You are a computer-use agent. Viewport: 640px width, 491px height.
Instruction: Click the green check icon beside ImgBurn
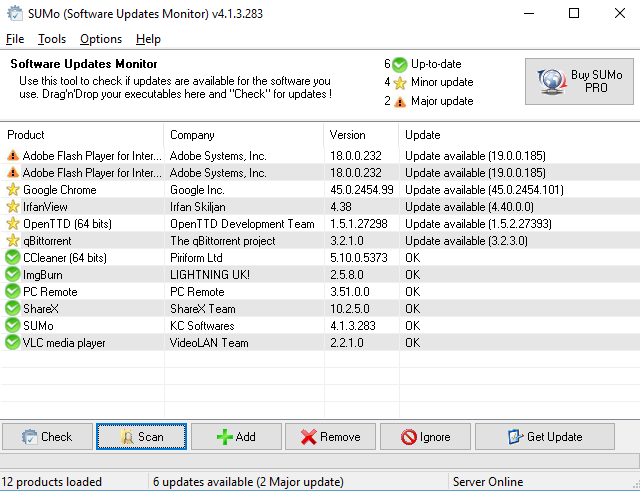point(13,274)
